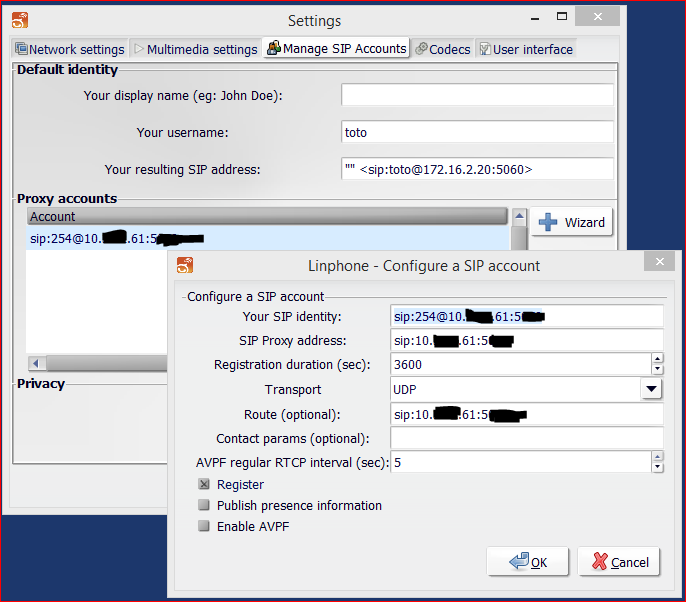Enable Publish presence information checkbox
The width and height of the screenshot is (686, 602).
pyautogui.click(x=204, y=505)
